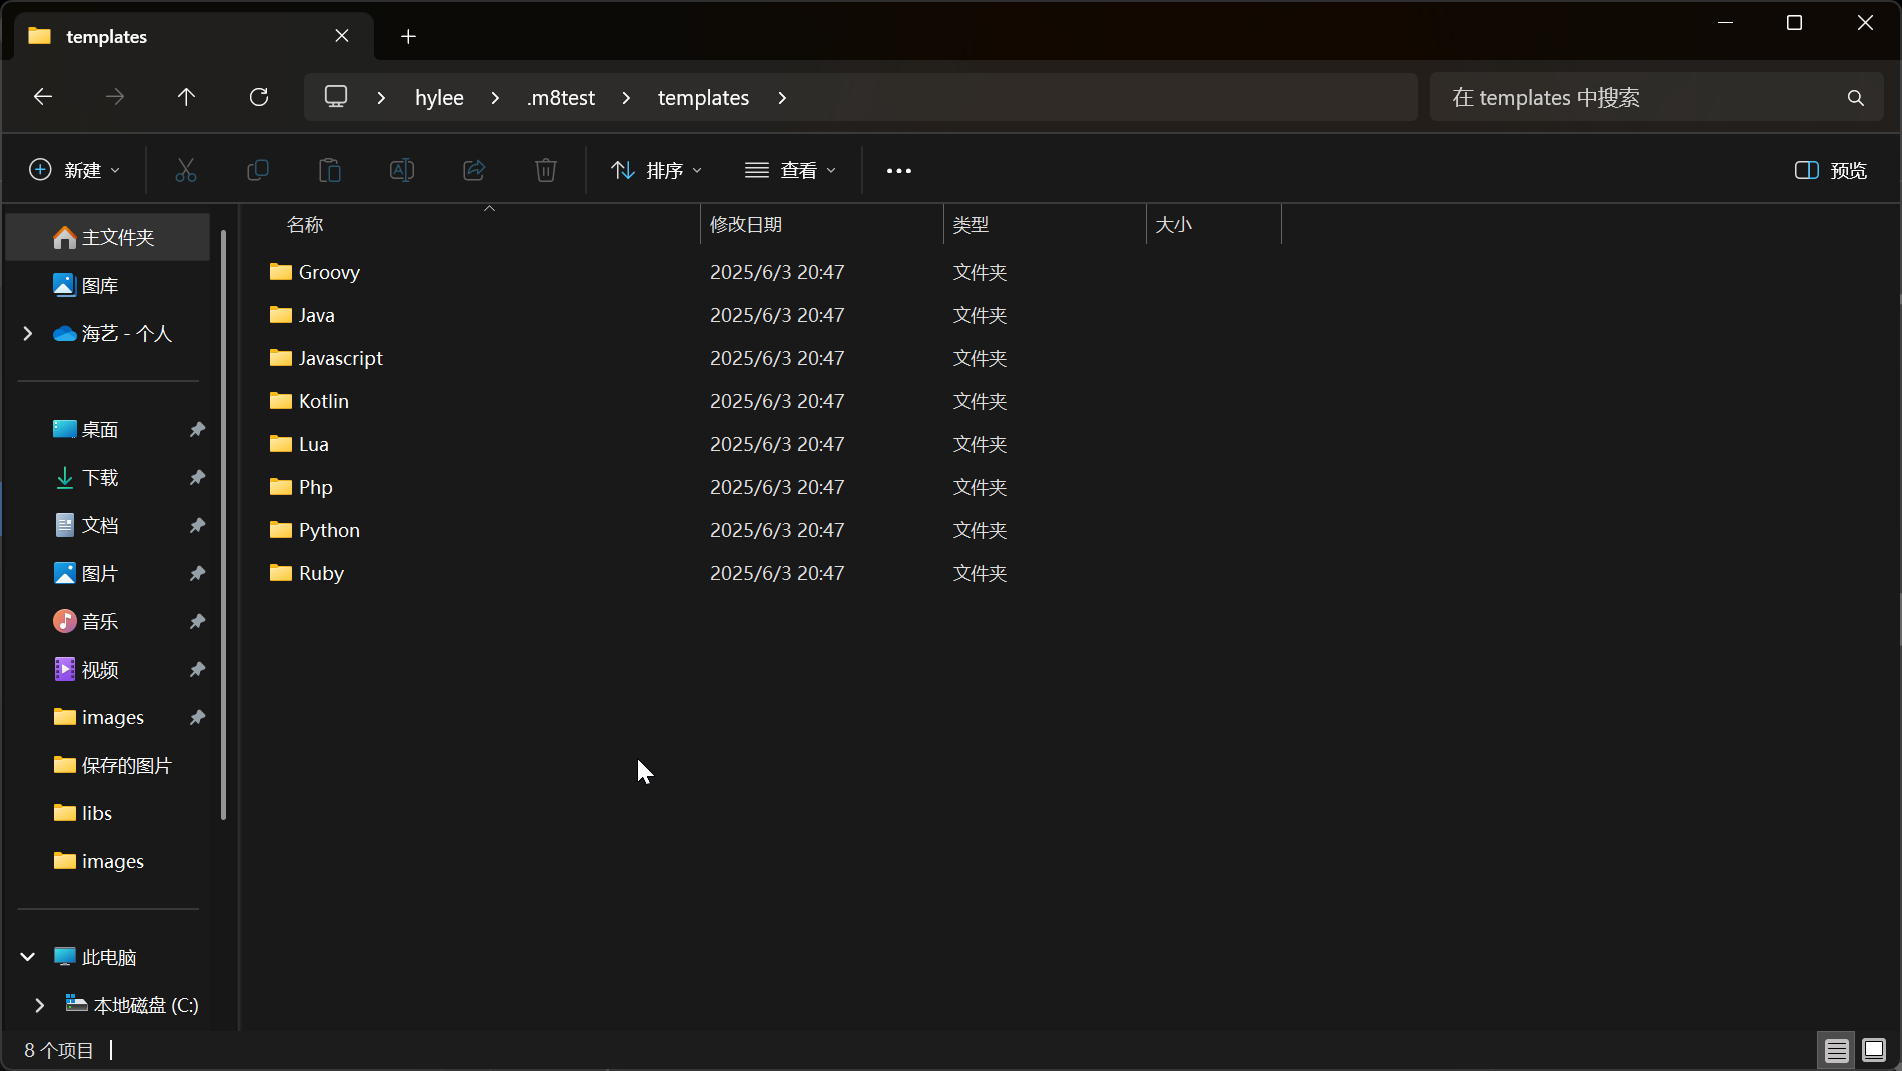Sort by 修改日期 column header
The width and height of the screenshot is (1902, 1071).
coord(746,225)
